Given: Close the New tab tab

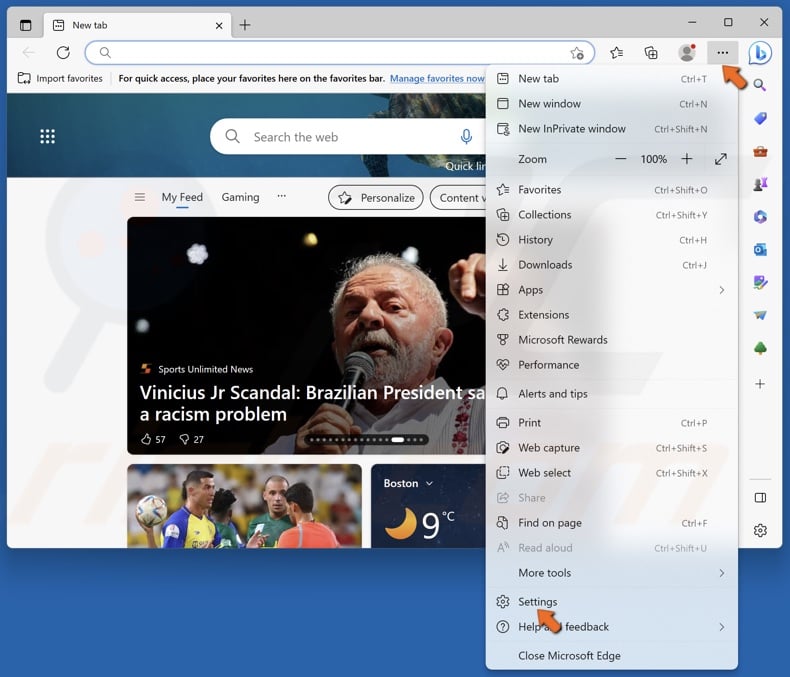Looking at the screenshot, I should tap(219, 25).
